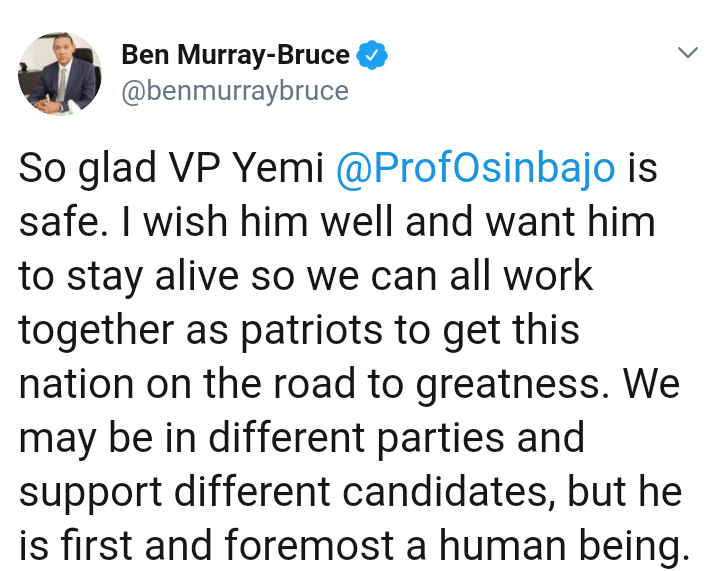Click the word "nation" in the tweet
720x571 pixels.
tap(76, 384)
